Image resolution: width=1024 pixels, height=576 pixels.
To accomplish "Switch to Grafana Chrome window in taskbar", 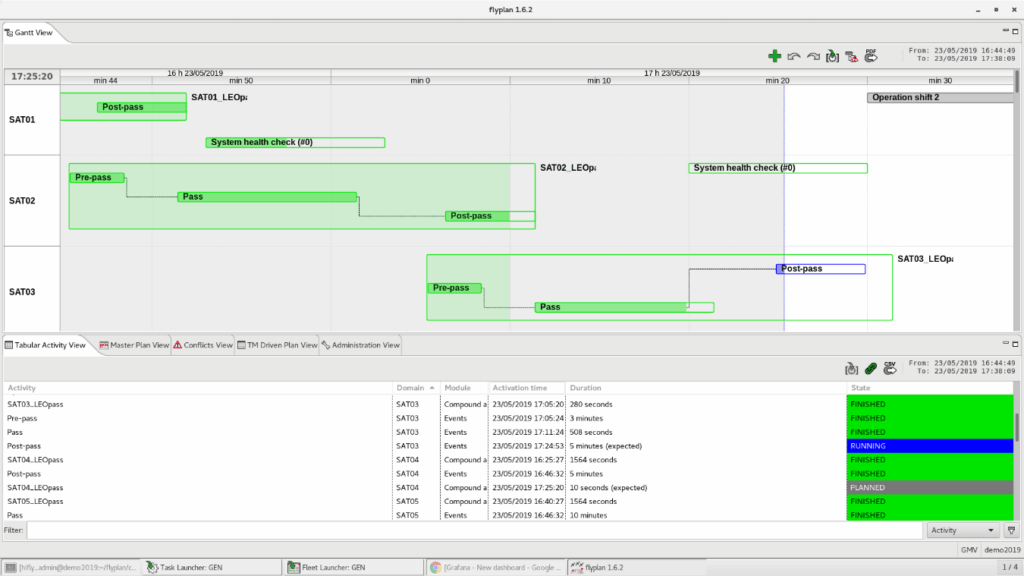I will pos(496,568).
